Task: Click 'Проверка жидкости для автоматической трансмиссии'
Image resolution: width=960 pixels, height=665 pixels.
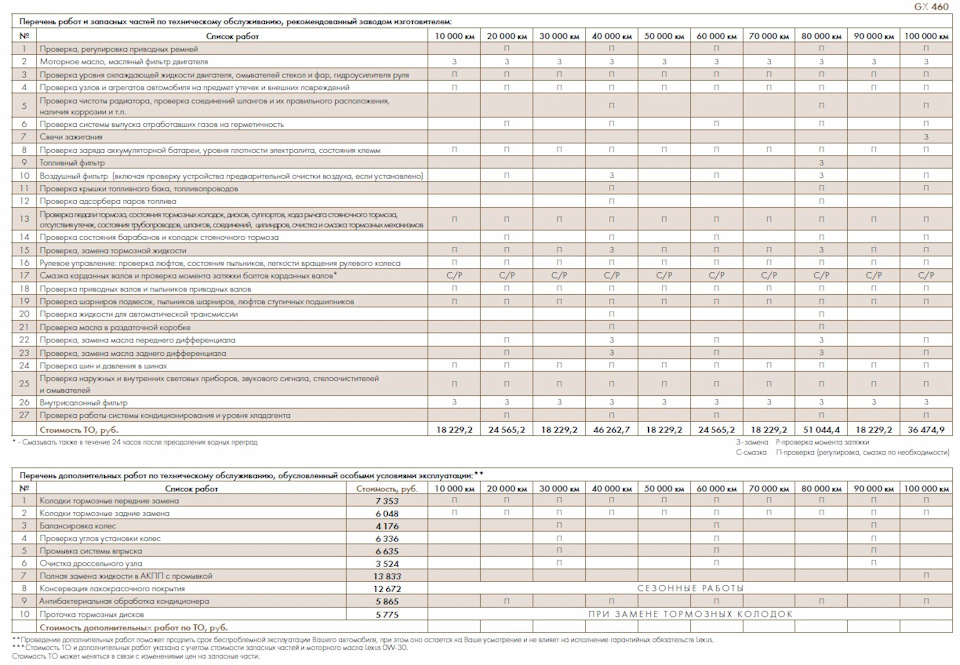Action: (139, 314)
